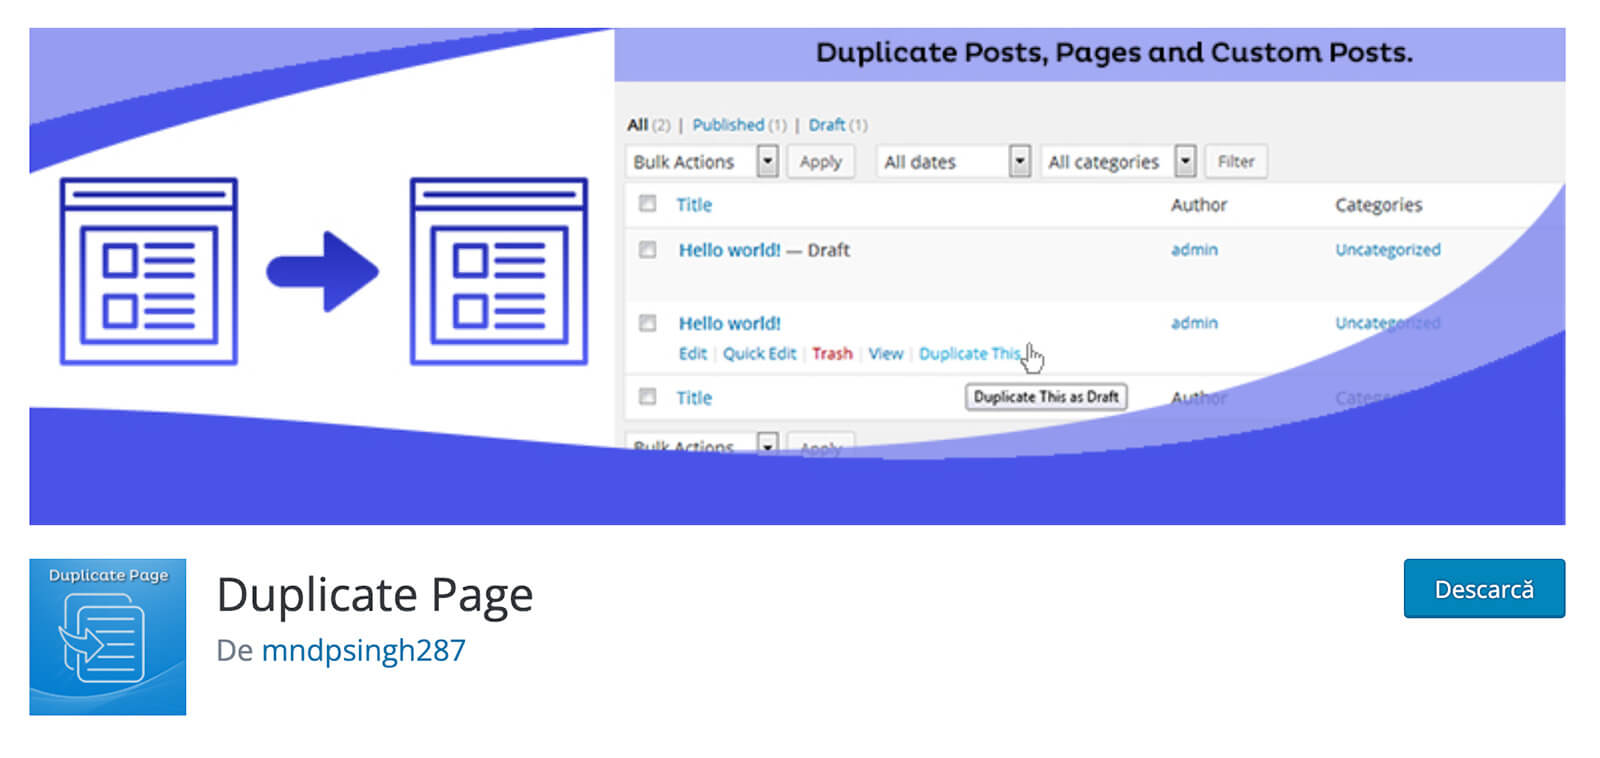Open author mndpsingh287 profile link
The image size is (1600, 758).
[x=363, y=650]
